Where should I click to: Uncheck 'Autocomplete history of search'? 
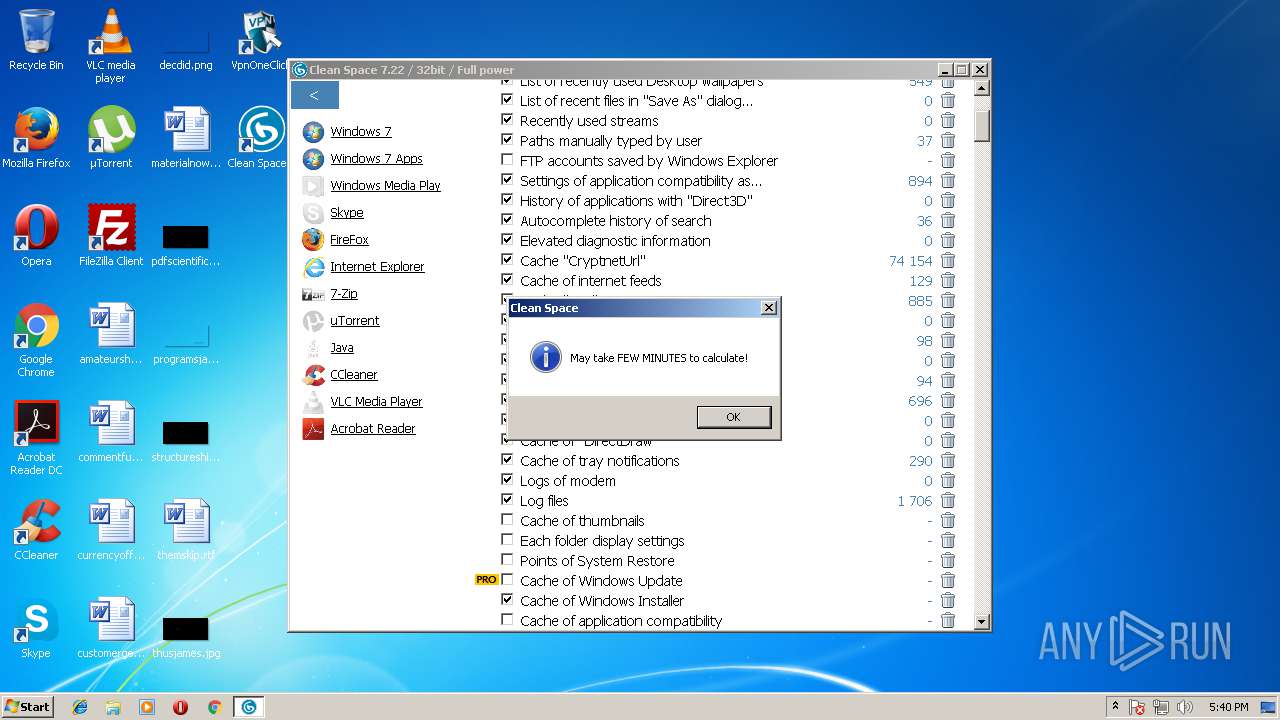tap(507, 220)
